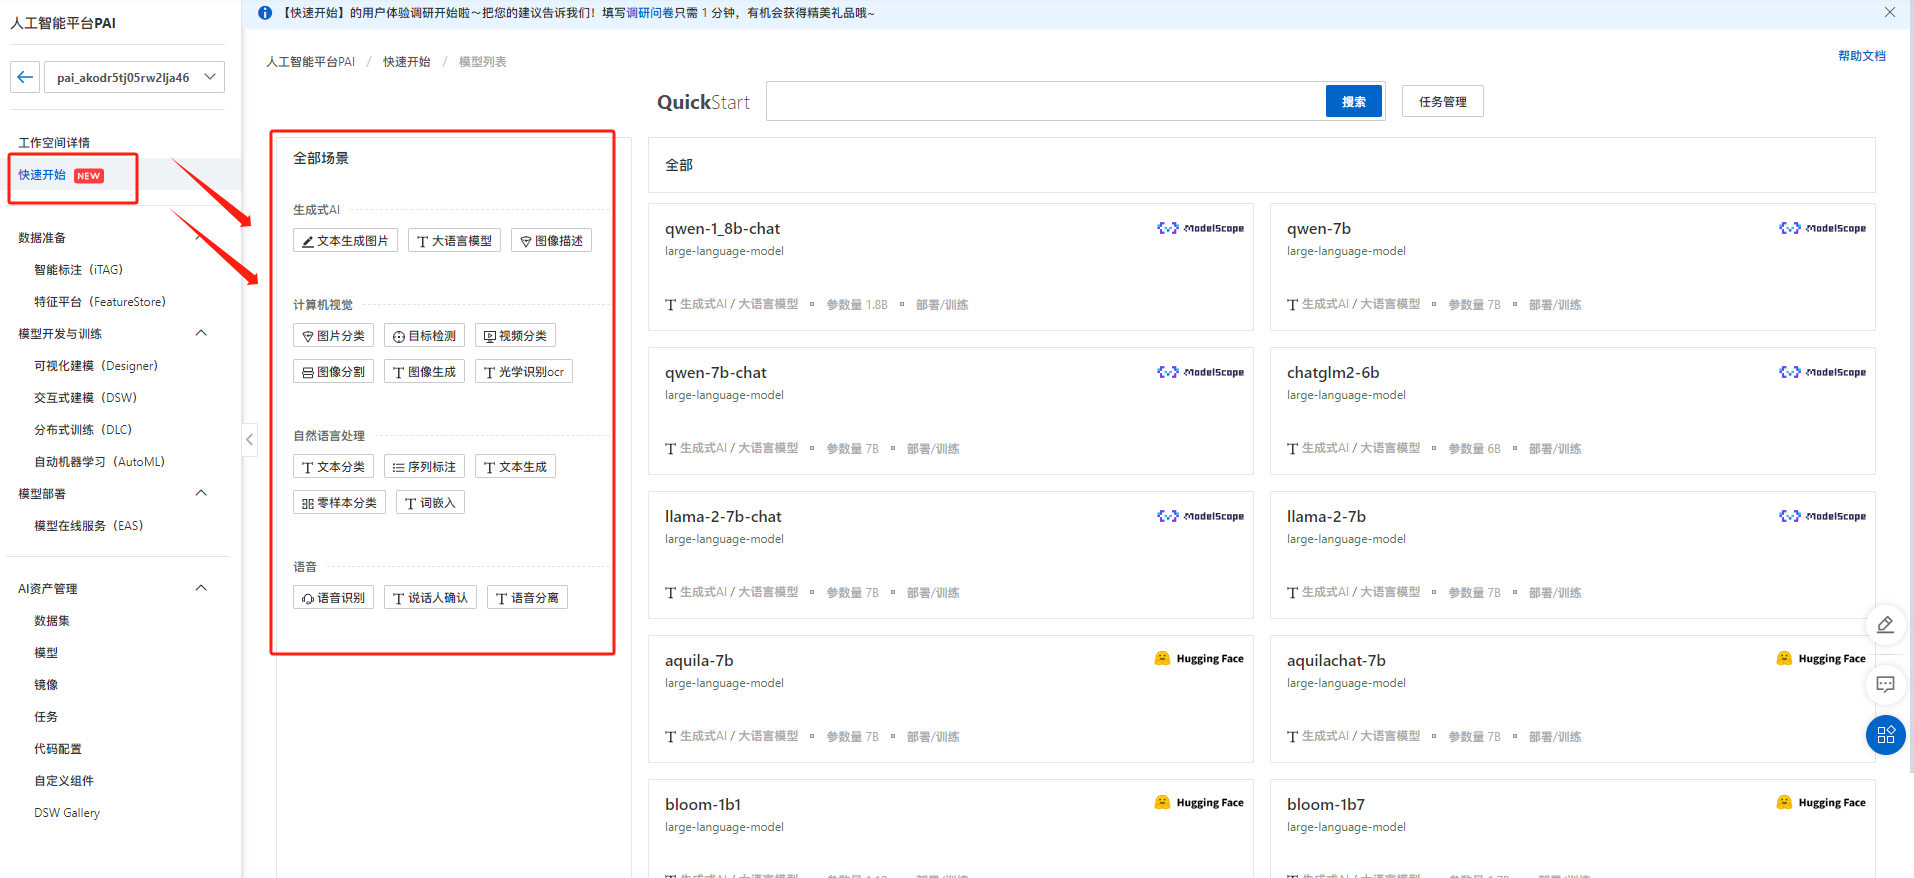This screenshot has height=878, width=1914.
Task: Go to 快速开始 breadcrumb
Action: click(407, 62)
